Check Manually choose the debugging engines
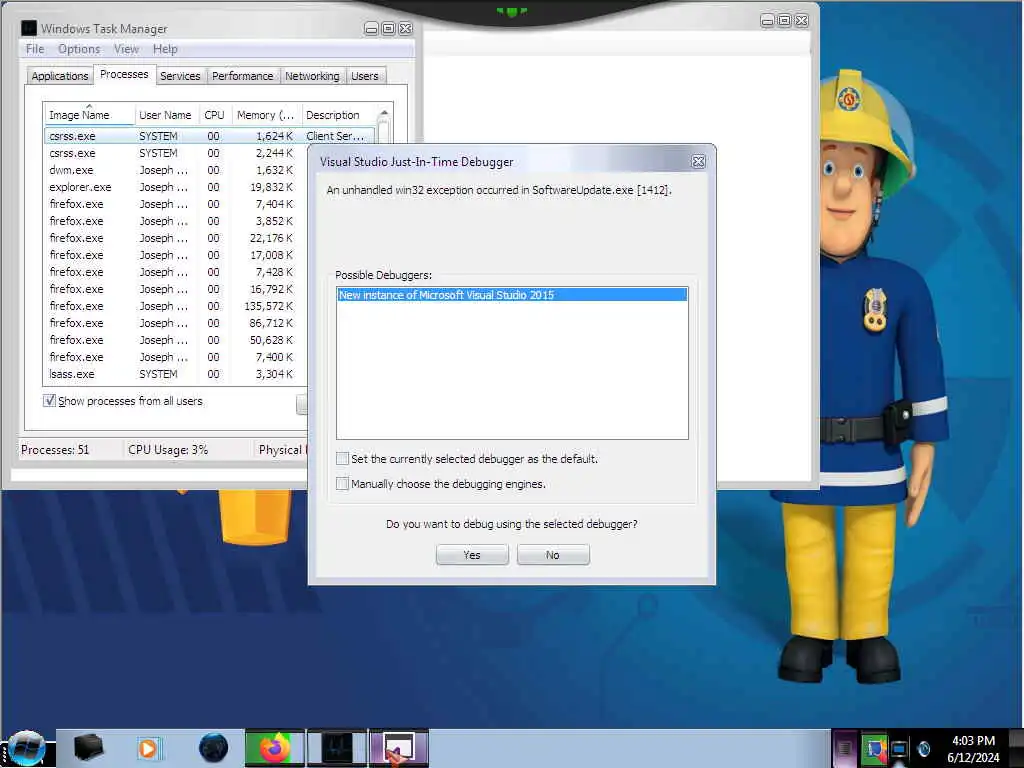The image size is (1024, 768). coord(342,484)
